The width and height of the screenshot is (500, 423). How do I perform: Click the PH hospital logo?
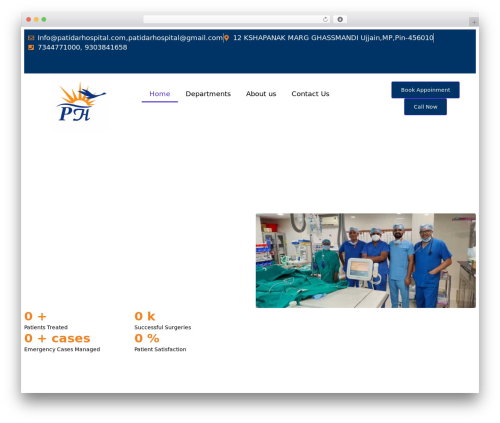[x=80, y=102]
